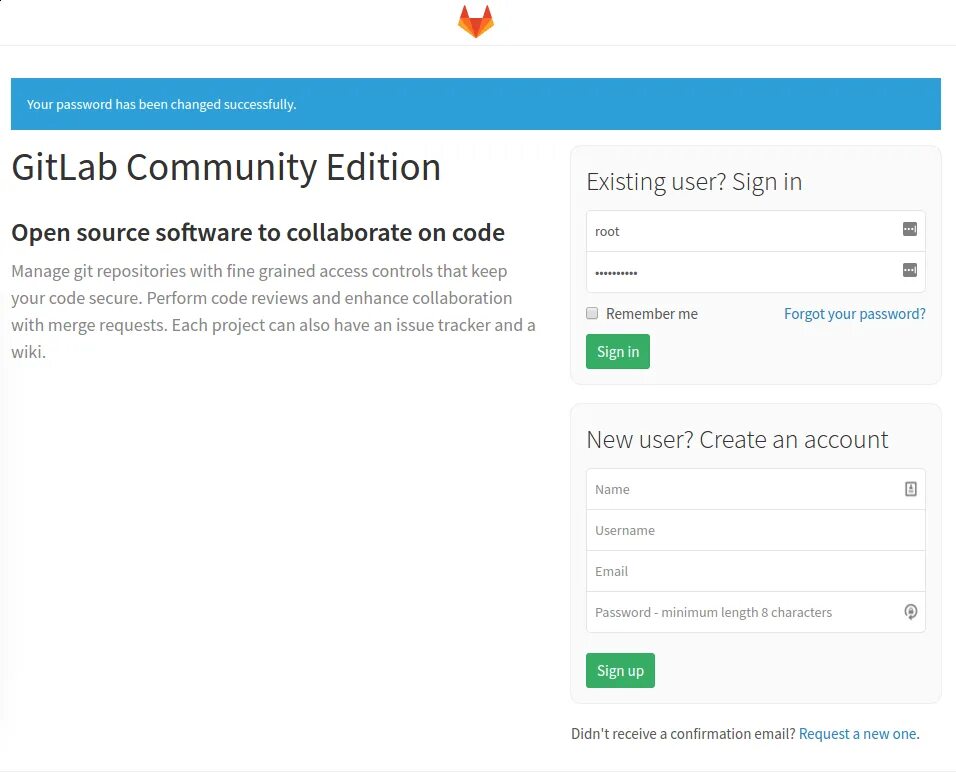Click the green Sign in button
Image resolution: width=956 pixels, height=774 pixels.
[618, 351]
